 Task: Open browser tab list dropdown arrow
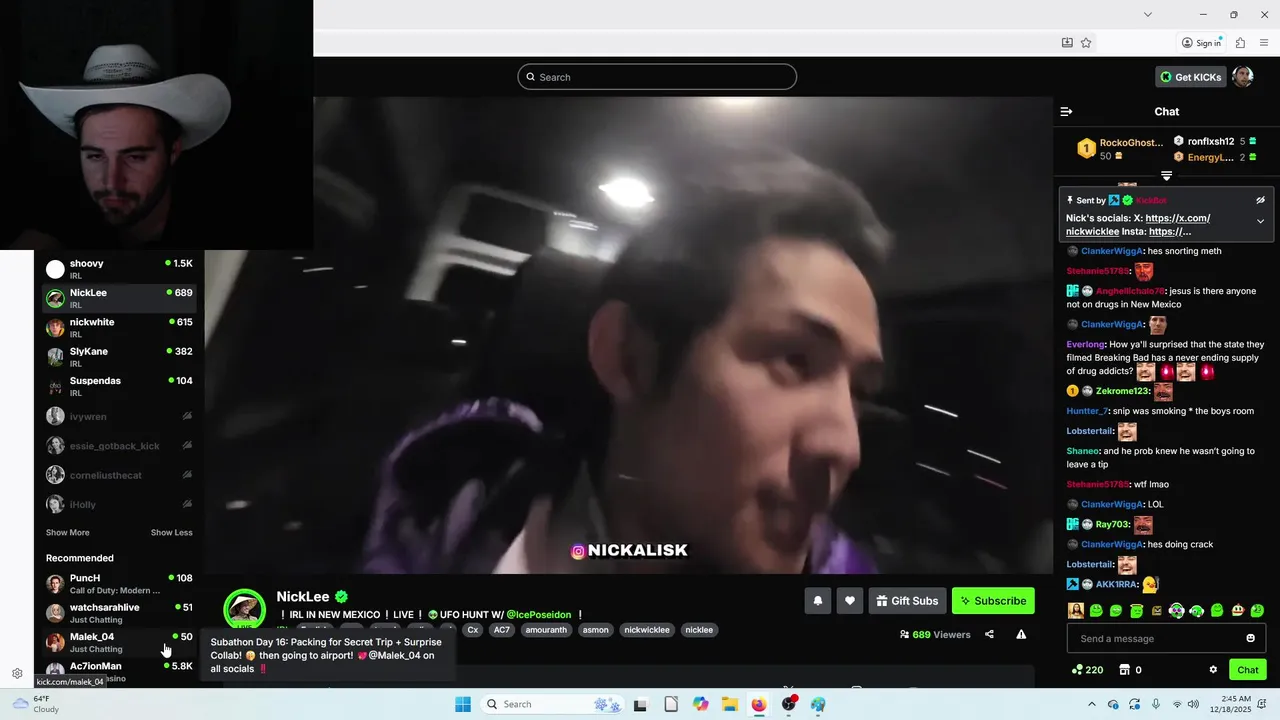point(1148,14)
